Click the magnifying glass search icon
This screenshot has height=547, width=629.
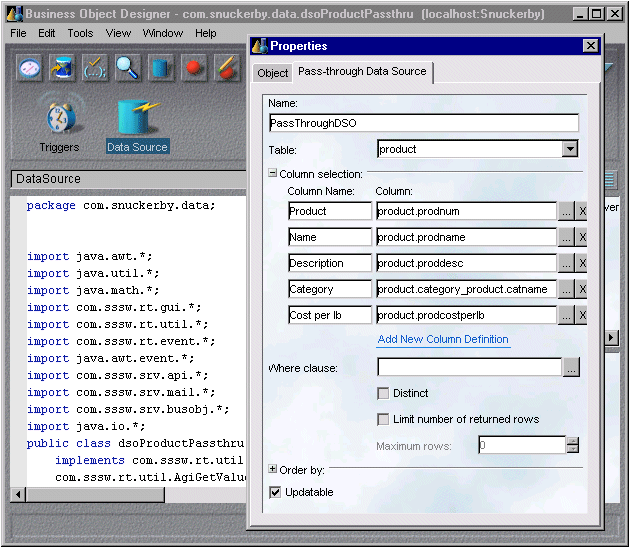pyautogui.click(x=128, y=68)
